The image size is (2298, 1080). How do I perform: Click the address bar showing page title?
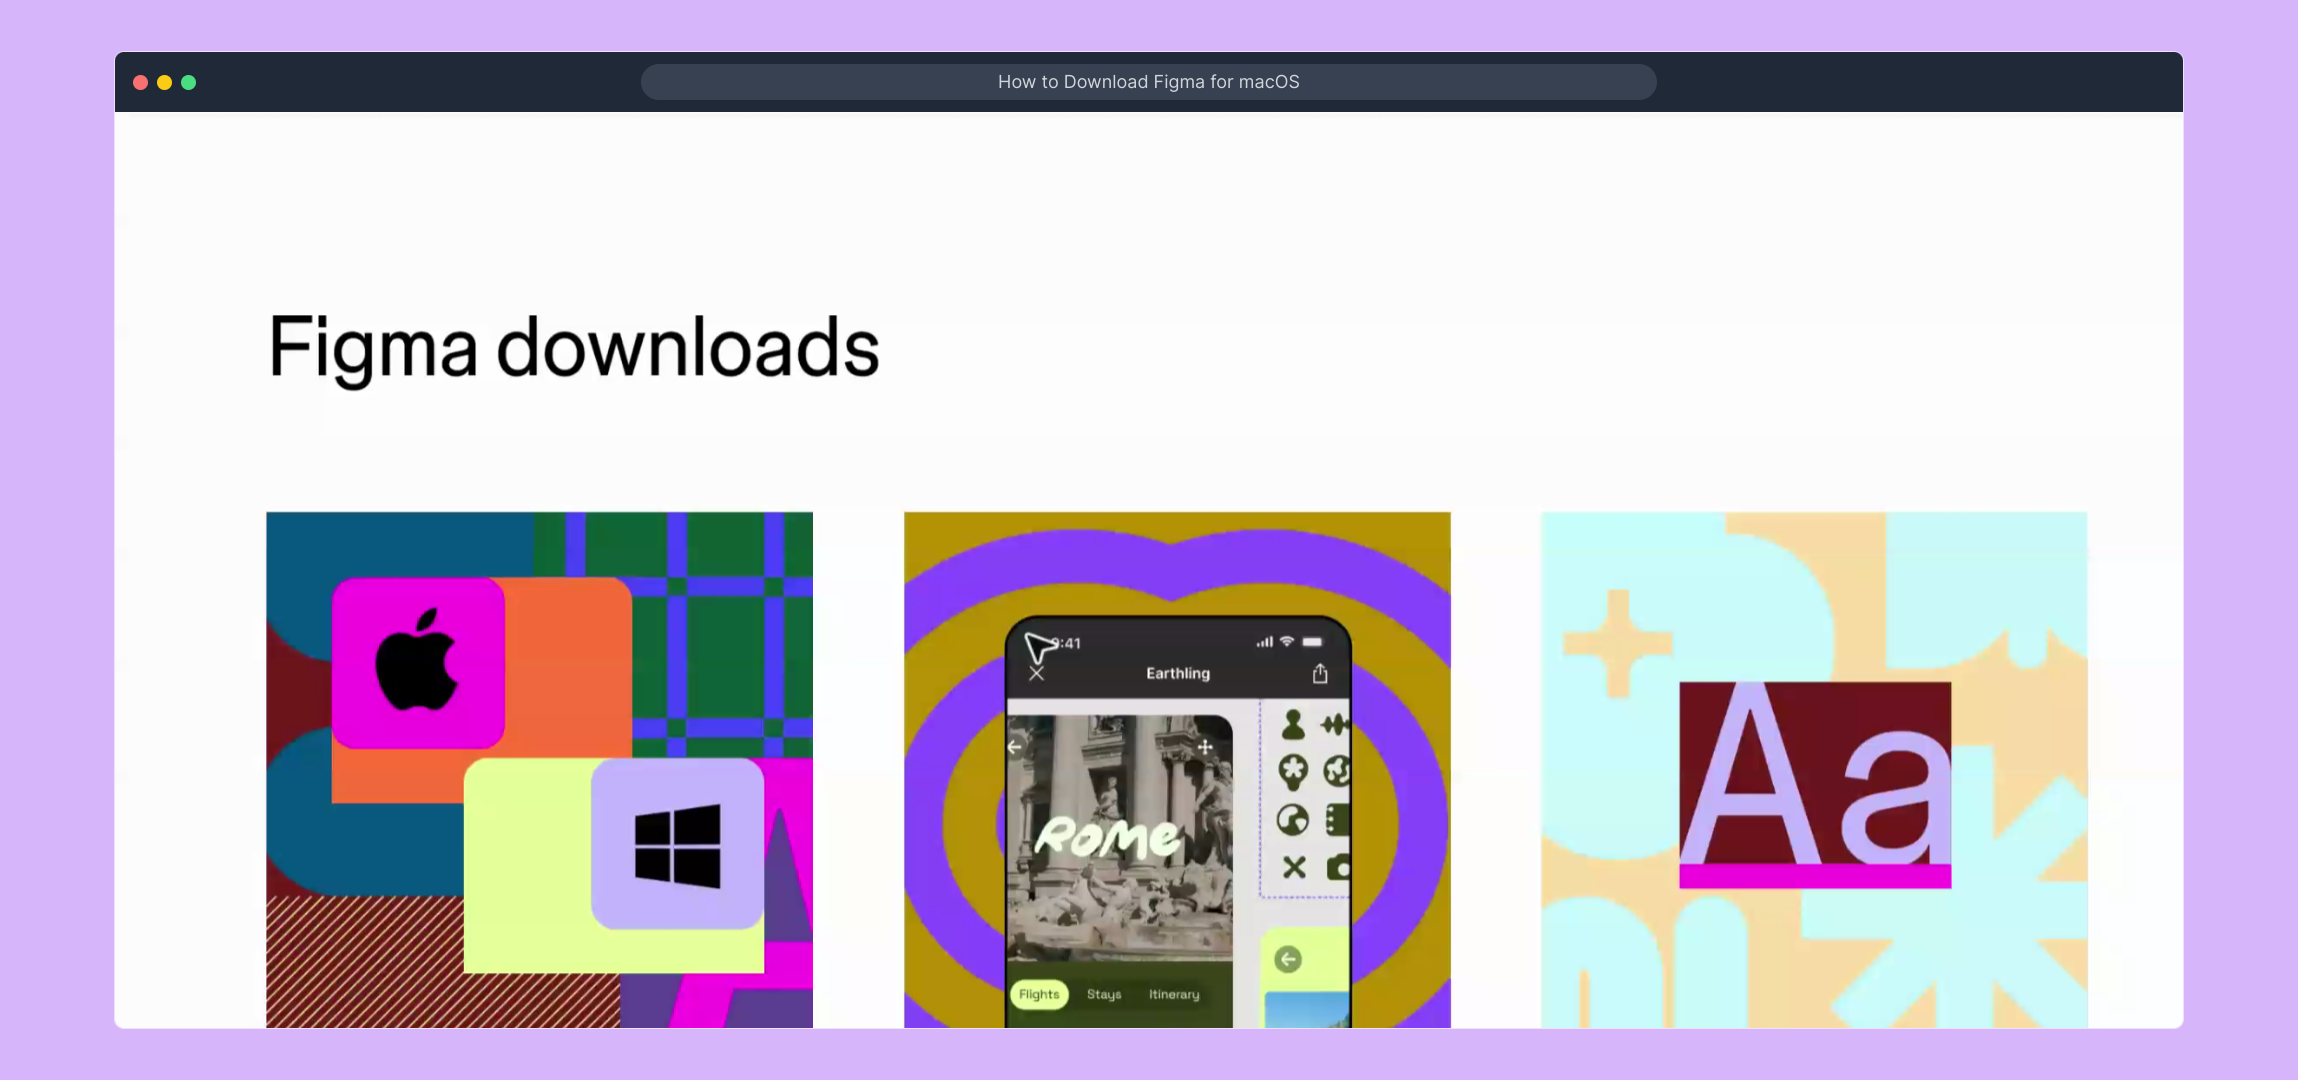[1148, 82]
